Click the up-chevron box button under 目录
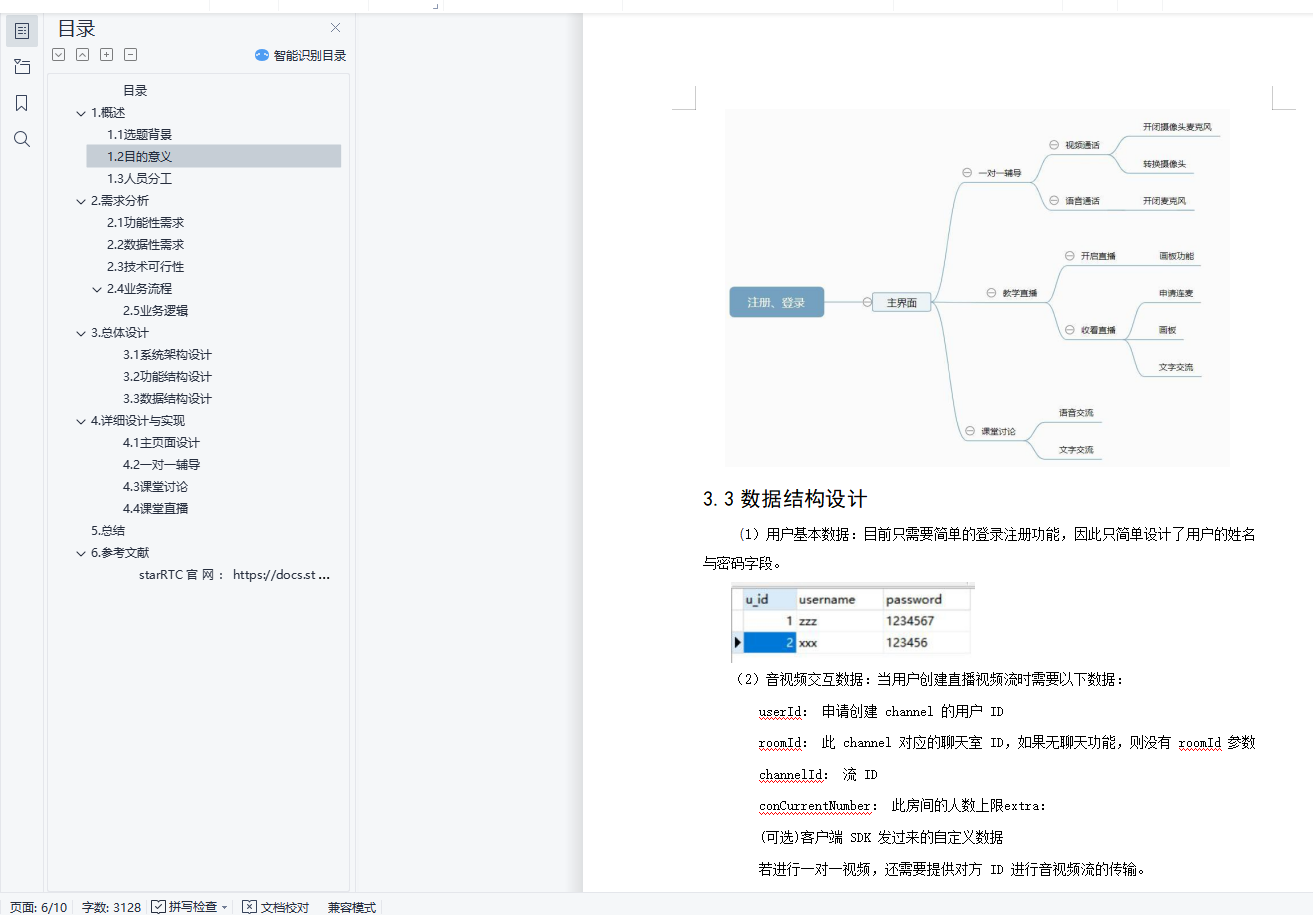Image resolution: width=1313 pixels, height=915 pixels. coord(83,55)
